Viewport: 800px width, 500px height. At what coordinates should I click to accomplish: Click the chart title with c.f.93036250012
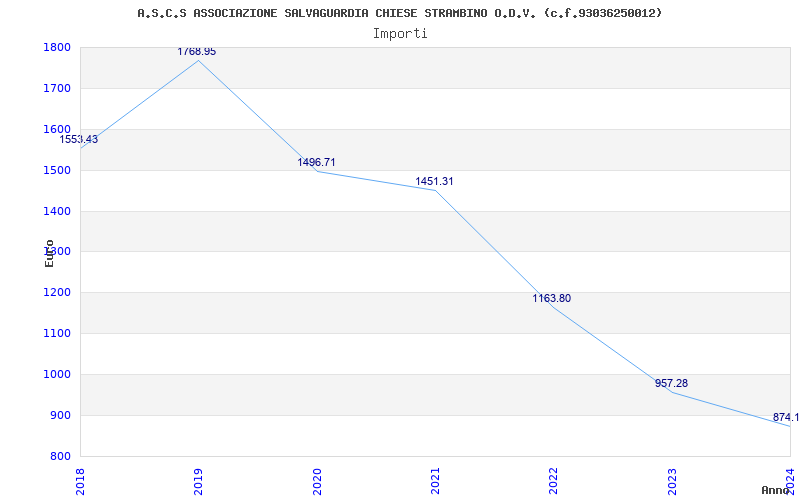pyautogui.click(x=399, y=13)
